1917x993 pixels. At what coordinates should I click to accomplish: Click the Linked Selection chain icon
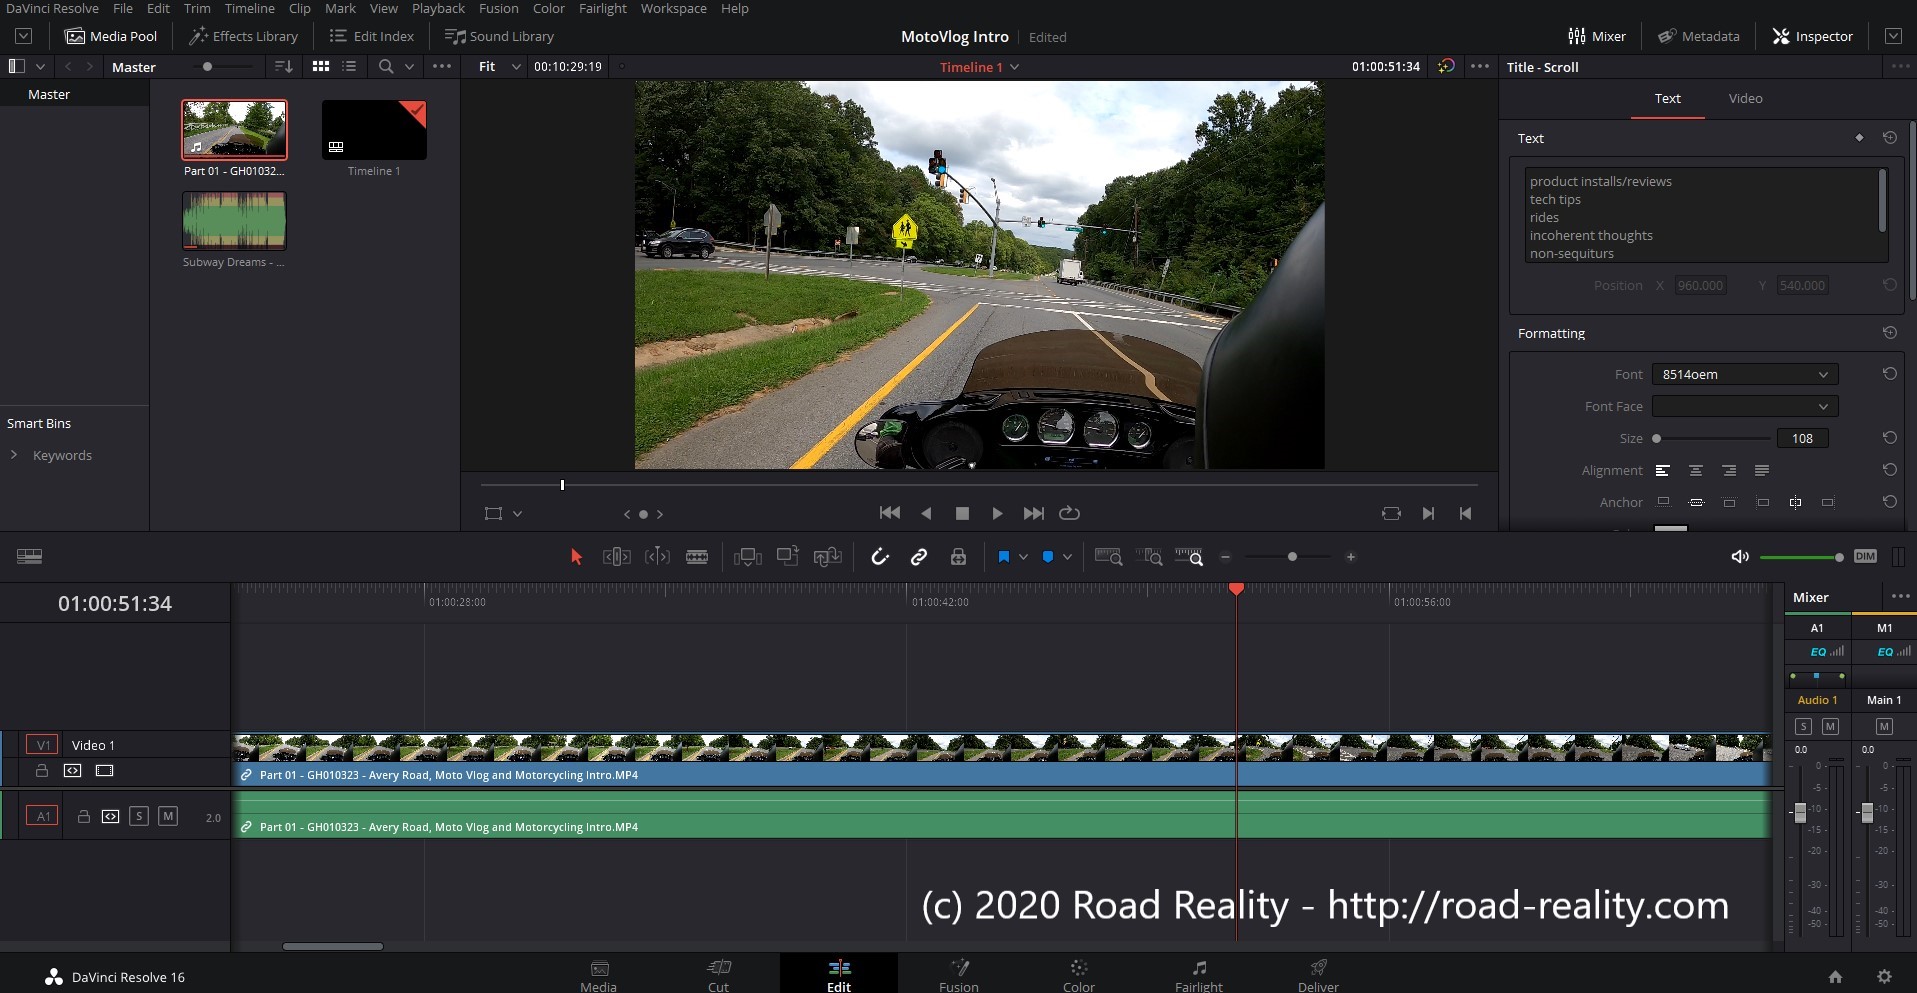(919, 557)
